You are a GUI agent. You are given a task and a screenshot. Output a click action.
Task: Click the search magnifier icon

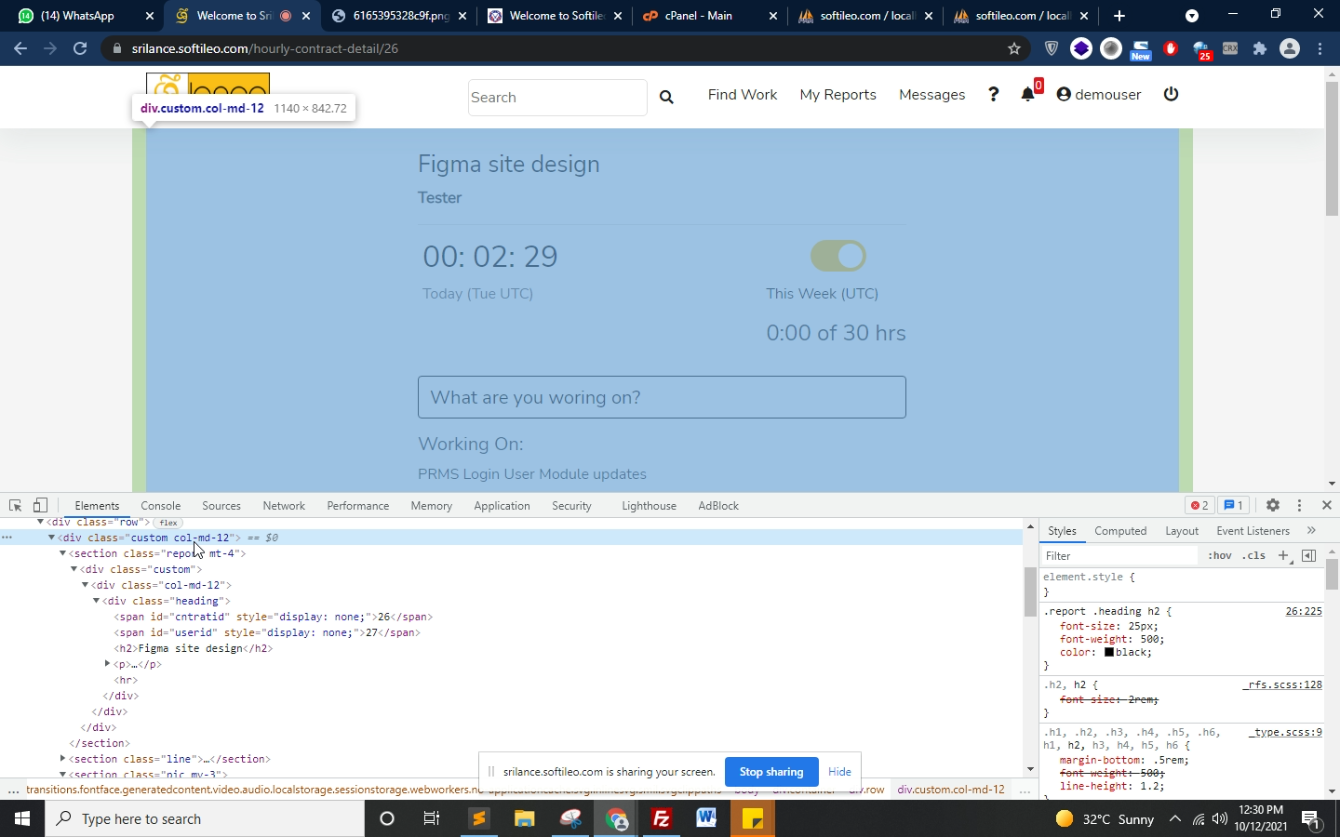(666, 97)
